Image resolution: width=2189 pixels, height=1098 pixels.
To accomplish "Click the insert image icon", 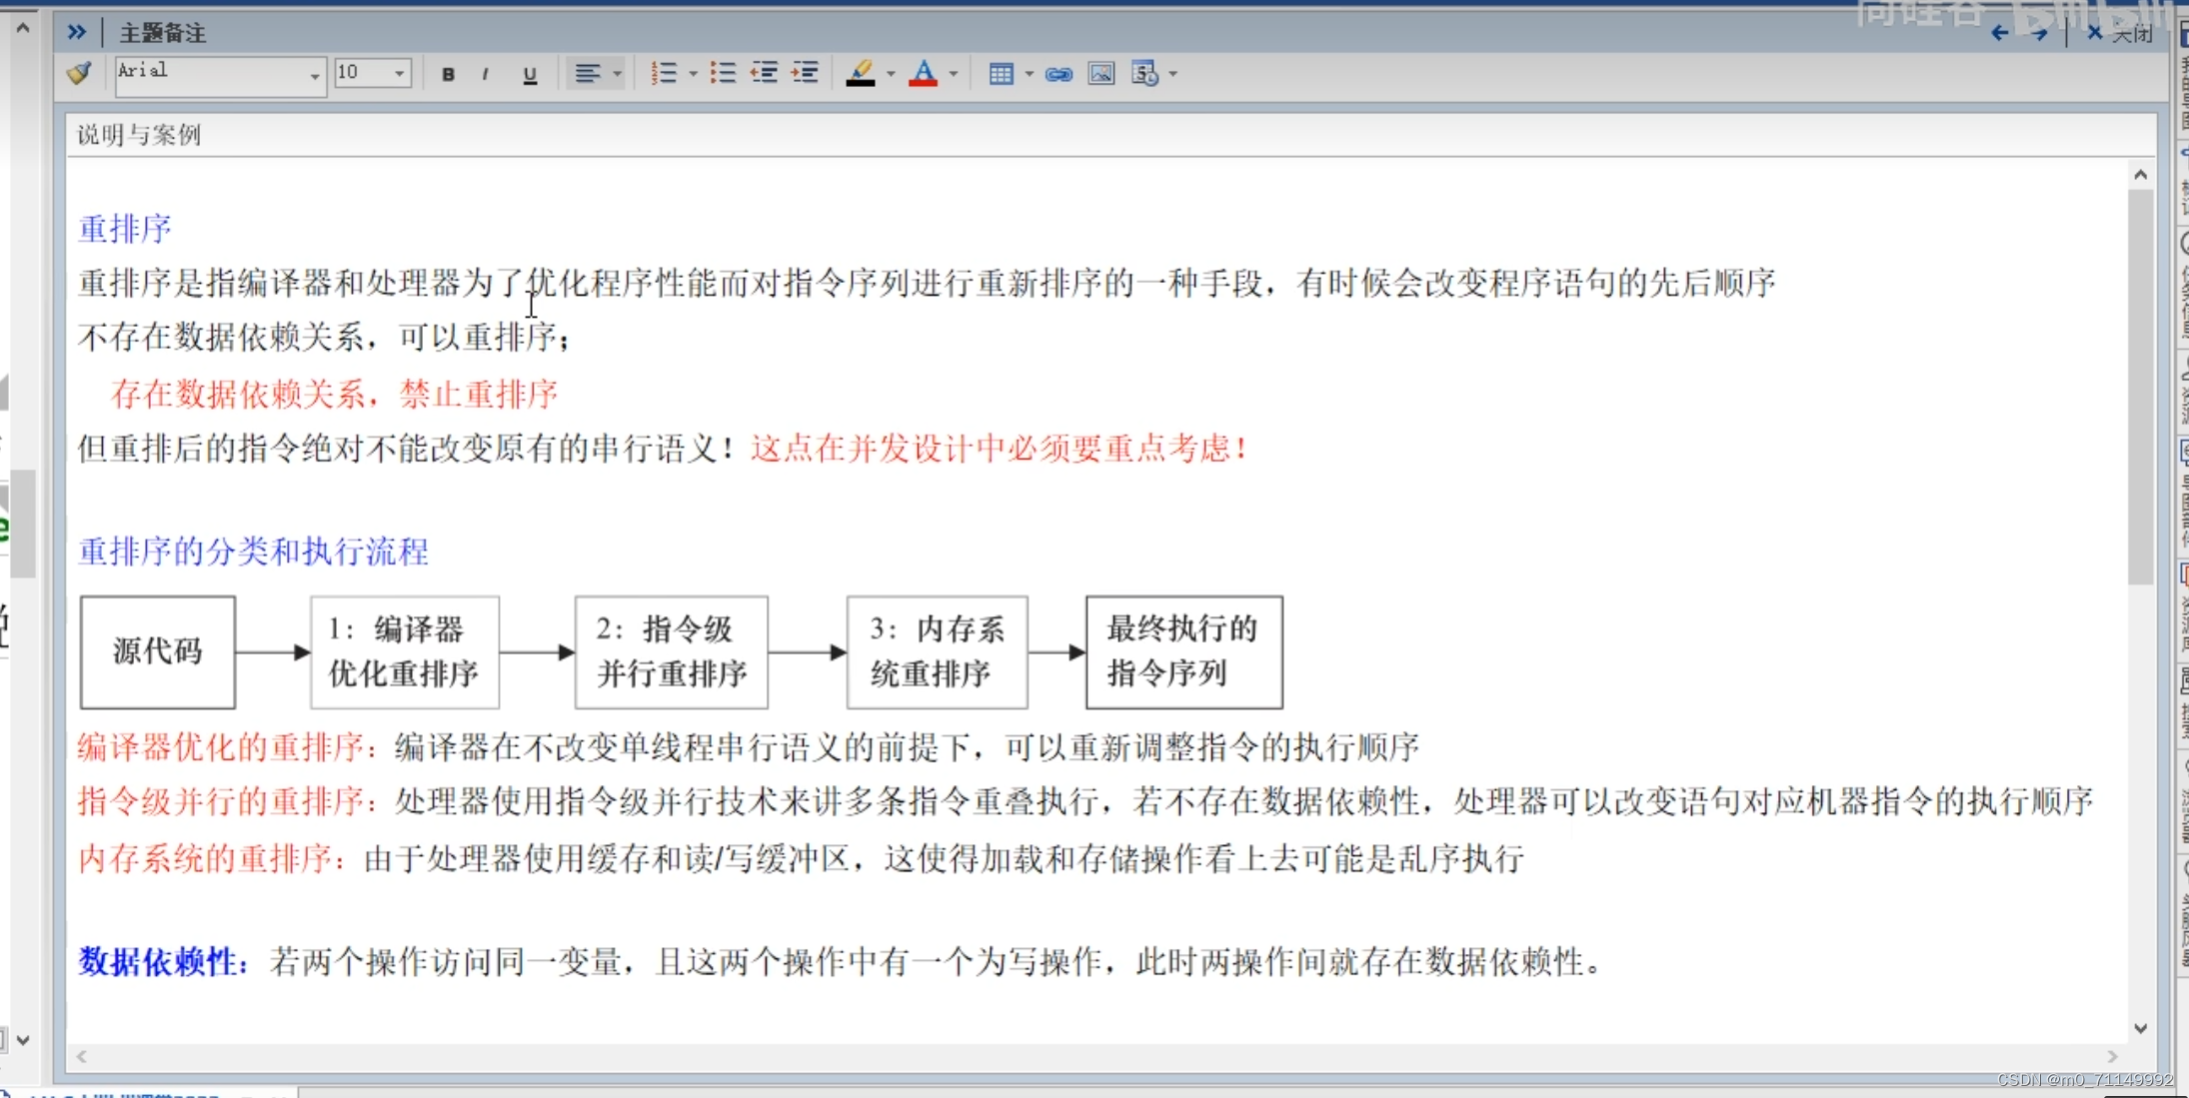I will (x=1100, y=74).
